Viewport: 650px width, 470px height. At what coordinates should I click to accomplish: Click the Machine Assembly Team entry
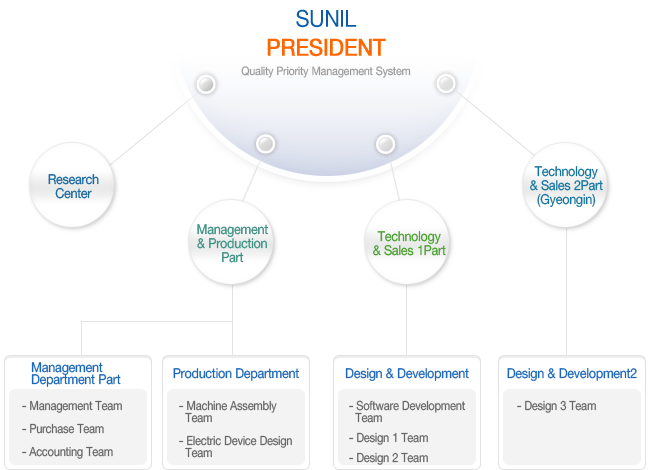(228, 412)
